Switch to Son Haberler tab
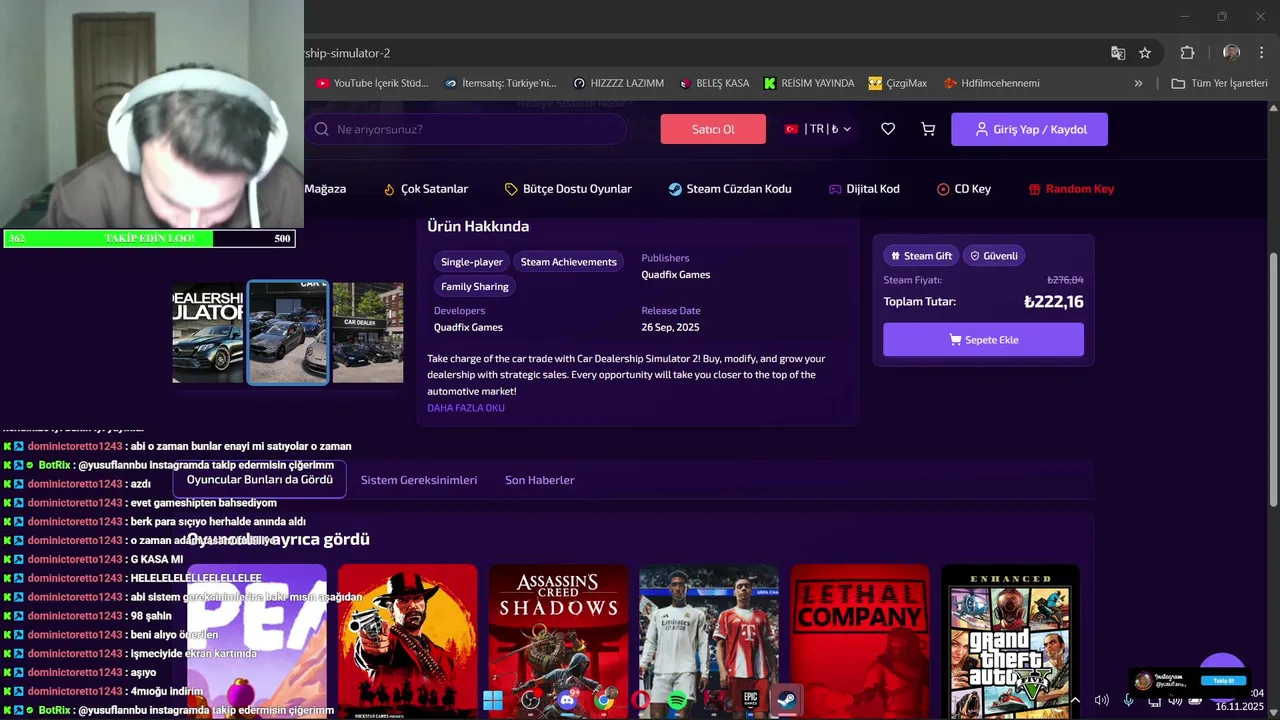 pyautogui.click(x=540, y=480)
